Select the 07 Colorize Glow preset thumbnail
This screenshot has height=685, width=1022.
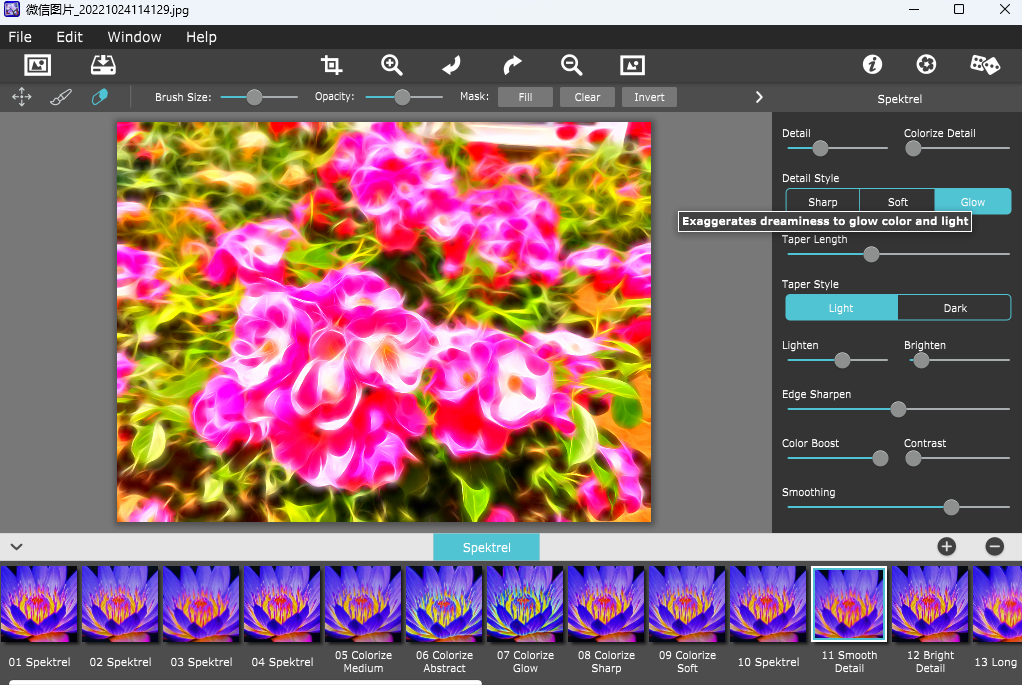525,603
